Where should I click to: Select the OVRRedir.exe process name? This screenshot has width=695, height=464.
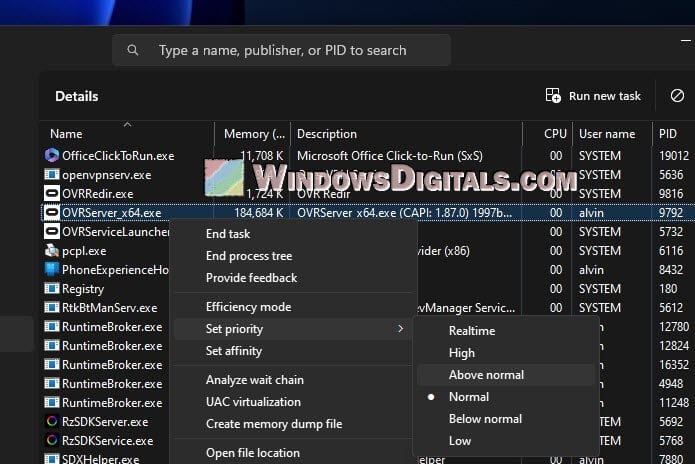pos(98,194)
